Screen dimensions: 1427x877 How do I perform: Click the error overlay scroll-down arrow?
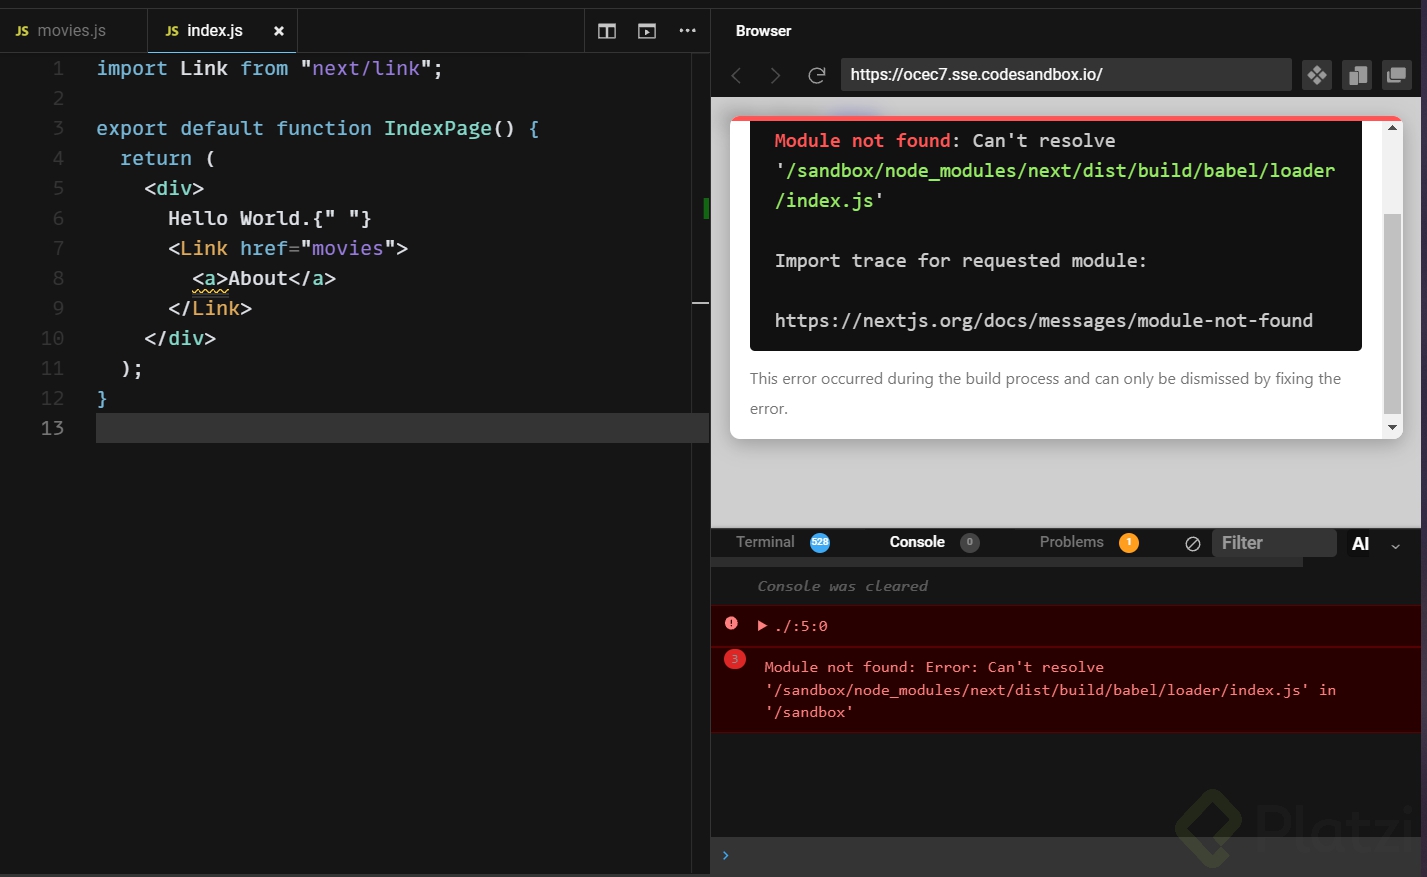[1392, 427]
